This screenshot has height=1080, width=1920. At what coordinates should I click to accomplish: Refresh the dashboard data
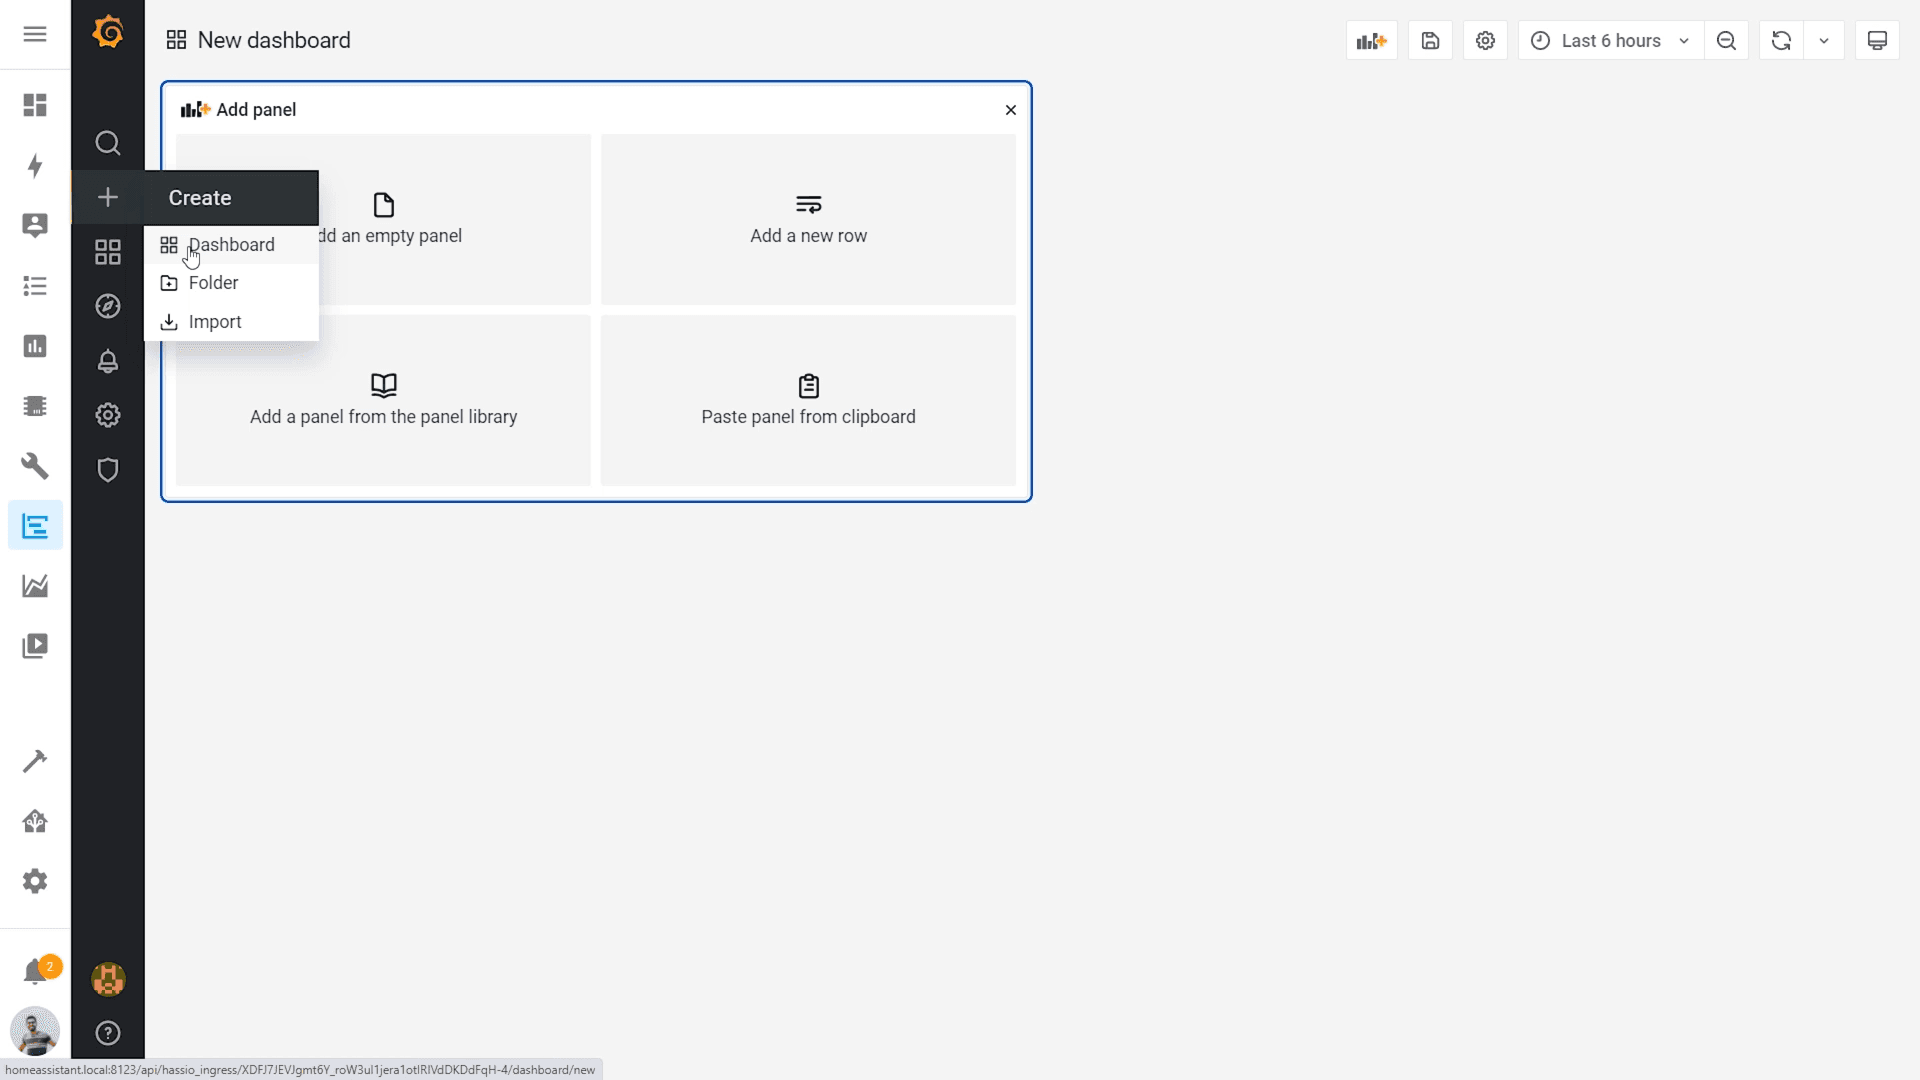coord(1781,40)
